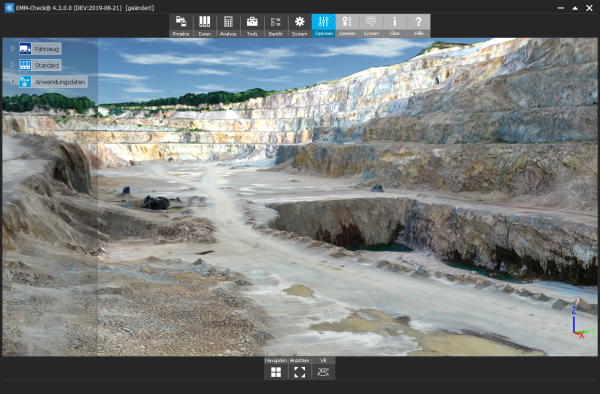The height and width of the screenshot is (394, 600).
Task: Open Hilfe question-mark button
Action: 419,26
